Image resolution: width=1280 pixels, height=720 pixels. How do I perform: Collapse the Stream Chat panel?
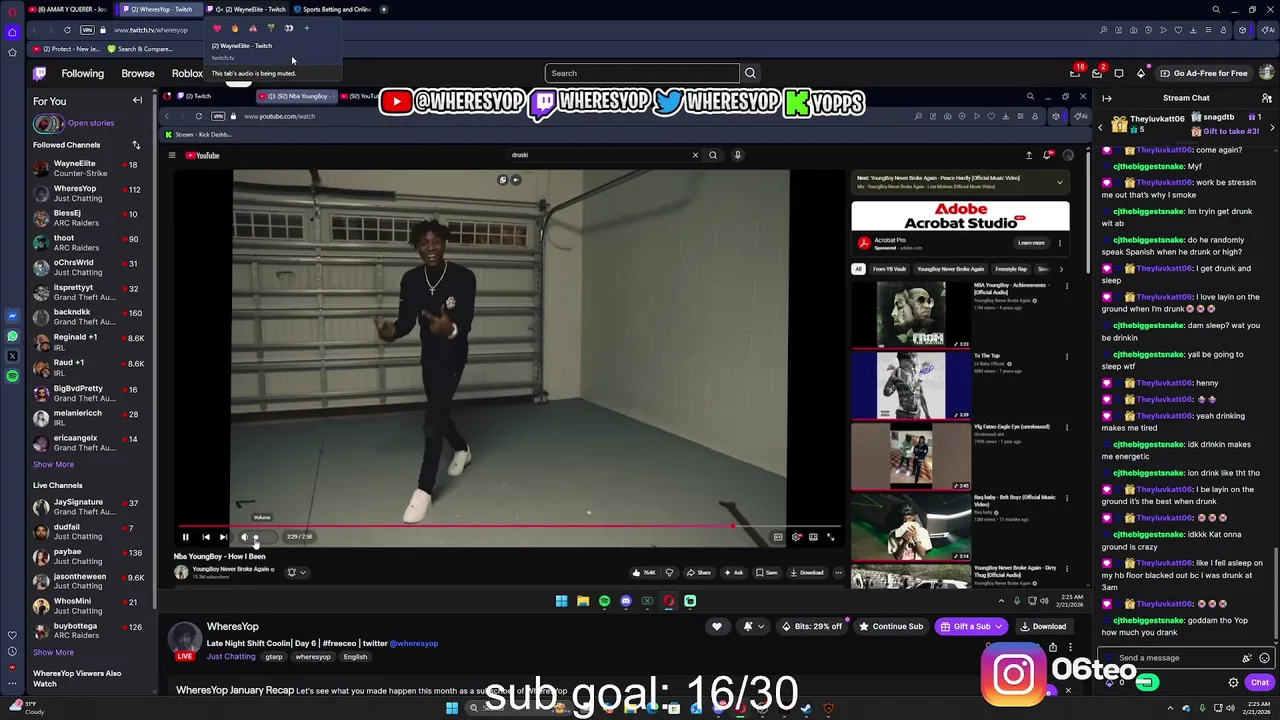[1107, 98]
